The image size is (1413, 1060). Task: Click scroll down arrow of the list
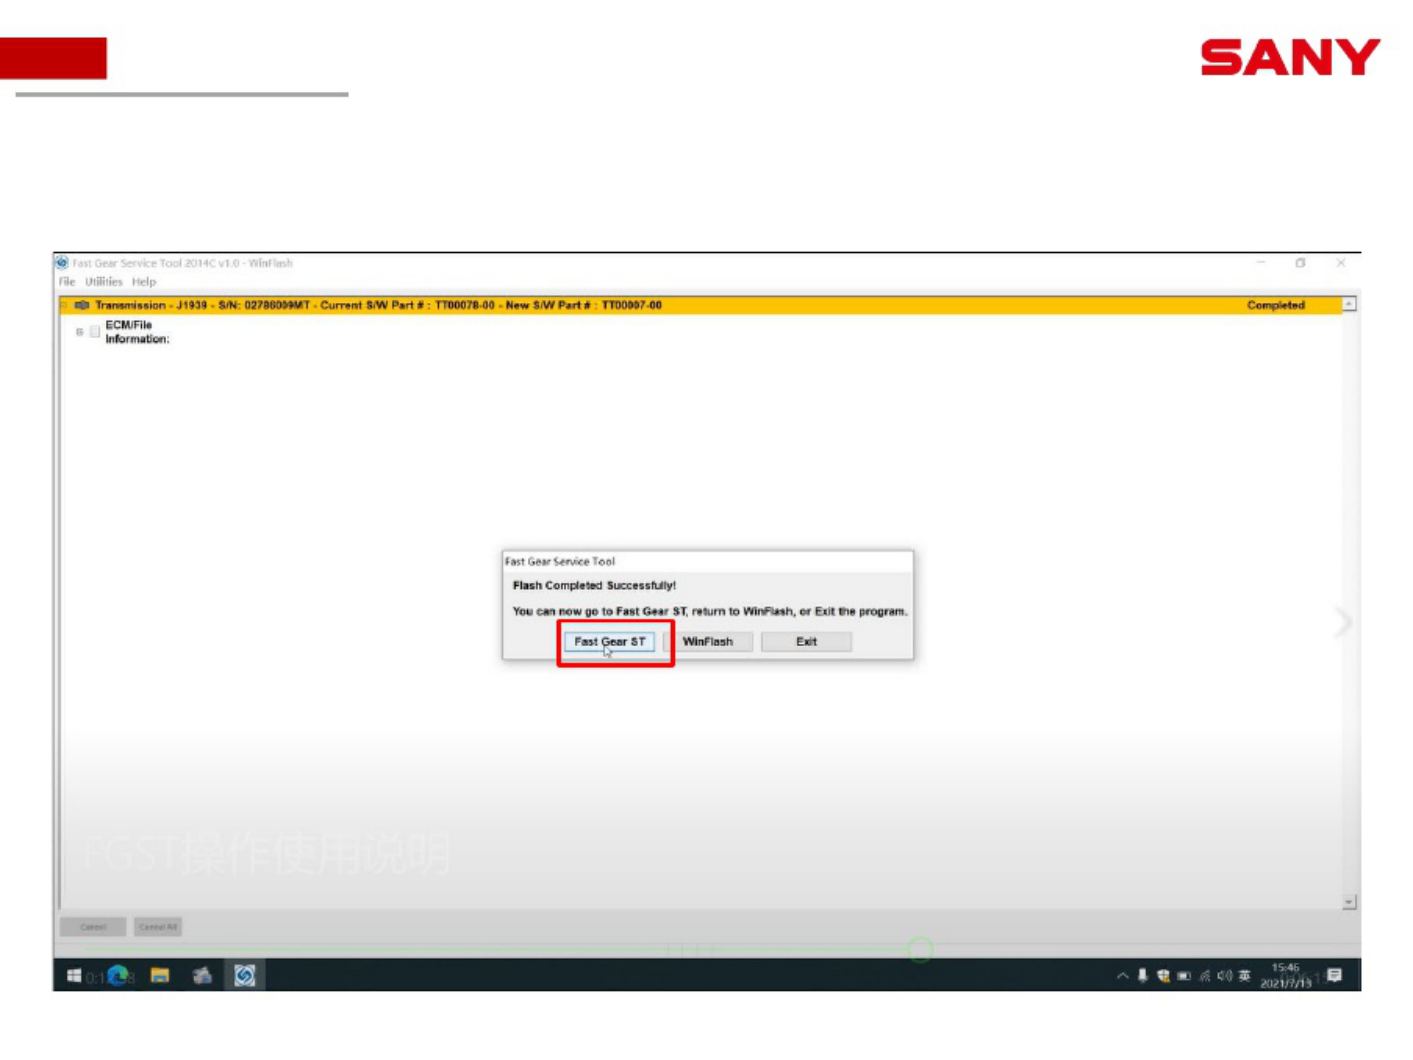(1349, 902)
